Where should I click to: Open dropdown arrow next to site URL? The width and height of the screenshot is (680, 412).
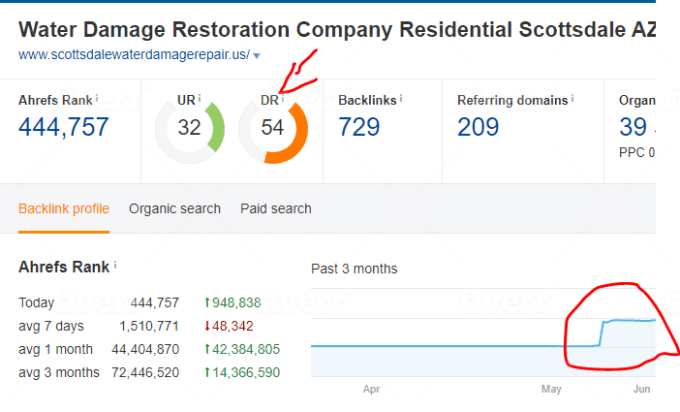click(x=257, y=56)
